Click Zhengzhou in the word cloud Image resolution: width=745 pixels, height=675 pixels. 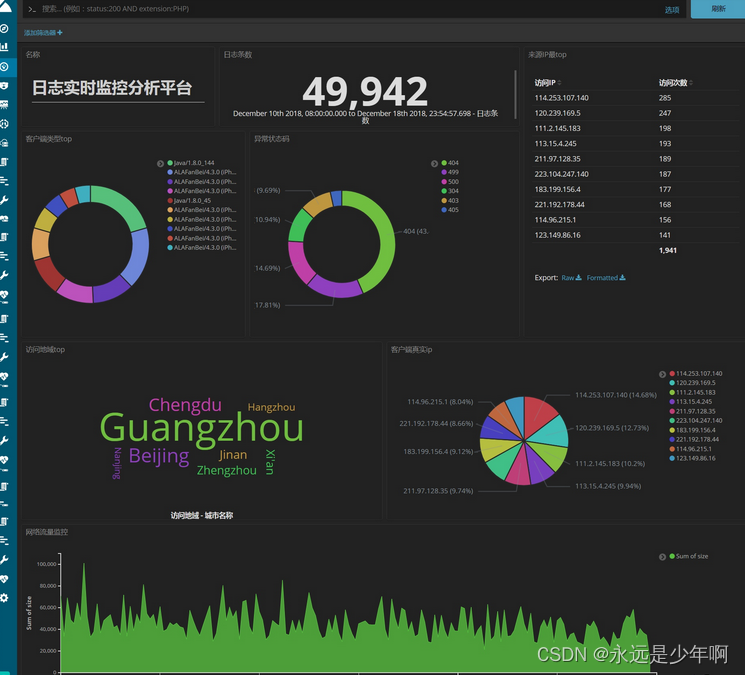coord(227,470)
